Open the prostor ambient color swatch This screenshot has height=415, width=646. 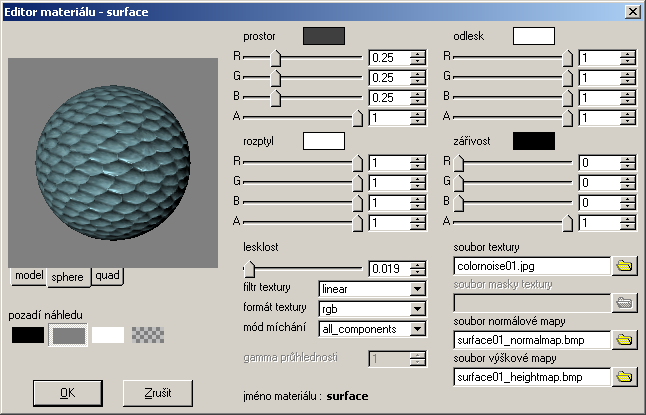coord(323,36)
